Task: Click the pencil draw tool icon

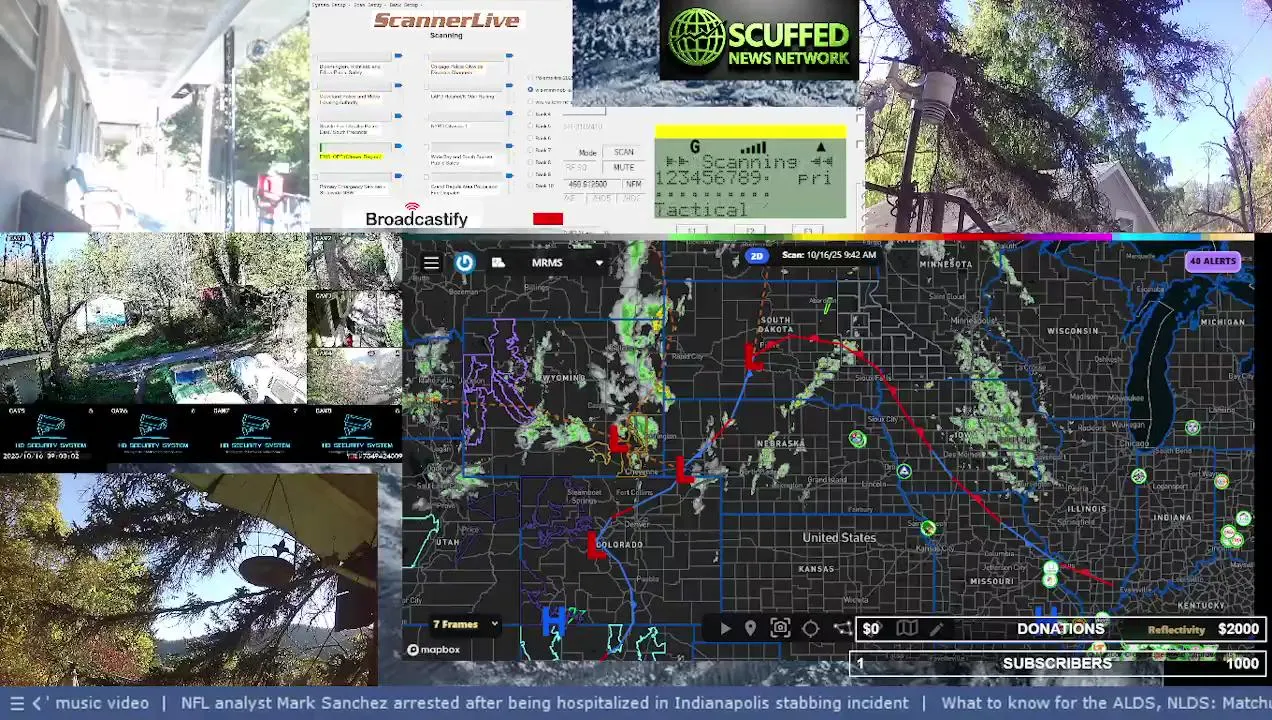Action: pos(936,628)
